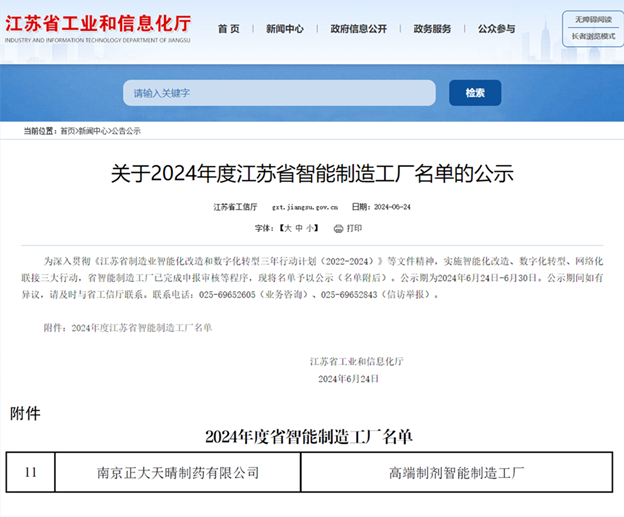Click the keyword search input field
The height and width of the screenshot is (517, 624).
(279, 93)
